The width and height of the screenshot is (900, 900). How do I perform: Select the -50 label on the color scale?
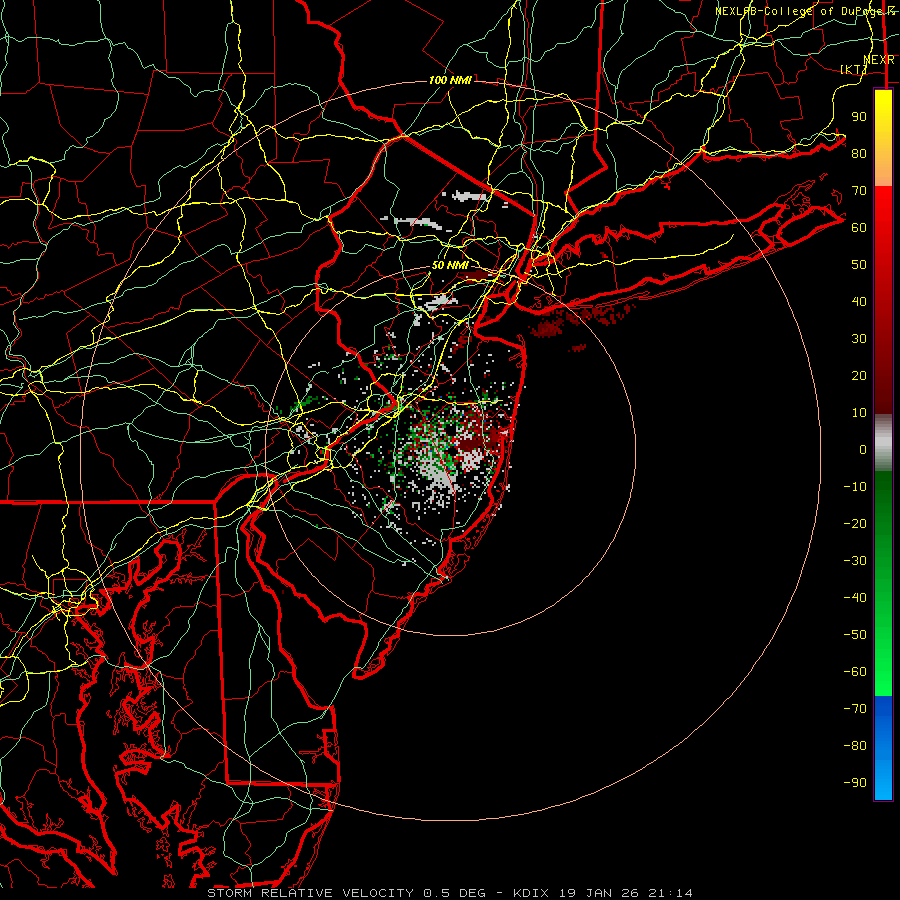[855, 635]
